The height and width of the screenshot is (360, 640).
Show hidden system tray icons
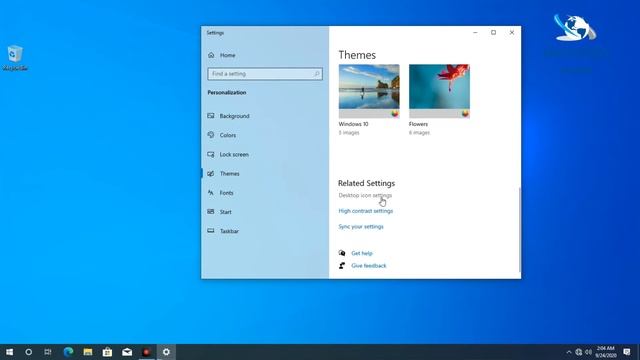[569, 352]
